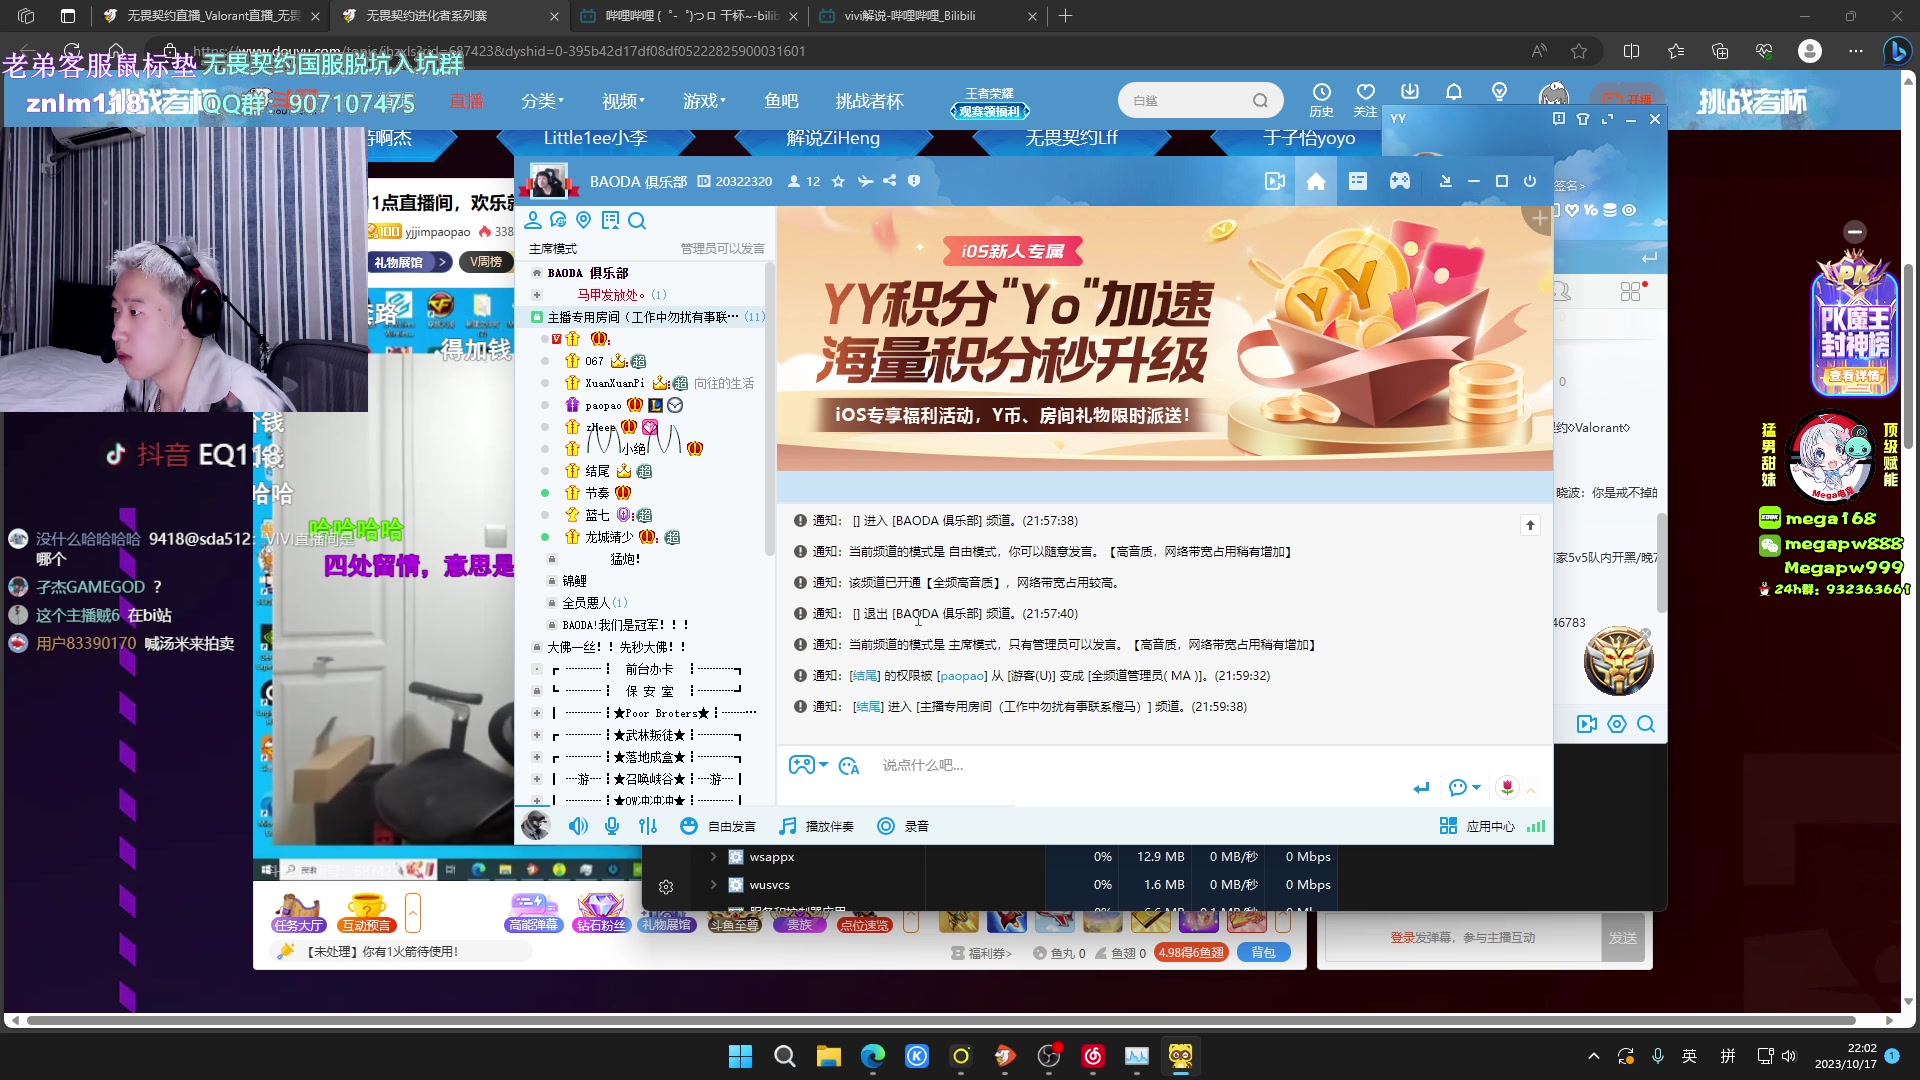Switch to the 无畏契约进化者系列赛 browser tab
The image size is (1920, 1080).
pos(450,16)
